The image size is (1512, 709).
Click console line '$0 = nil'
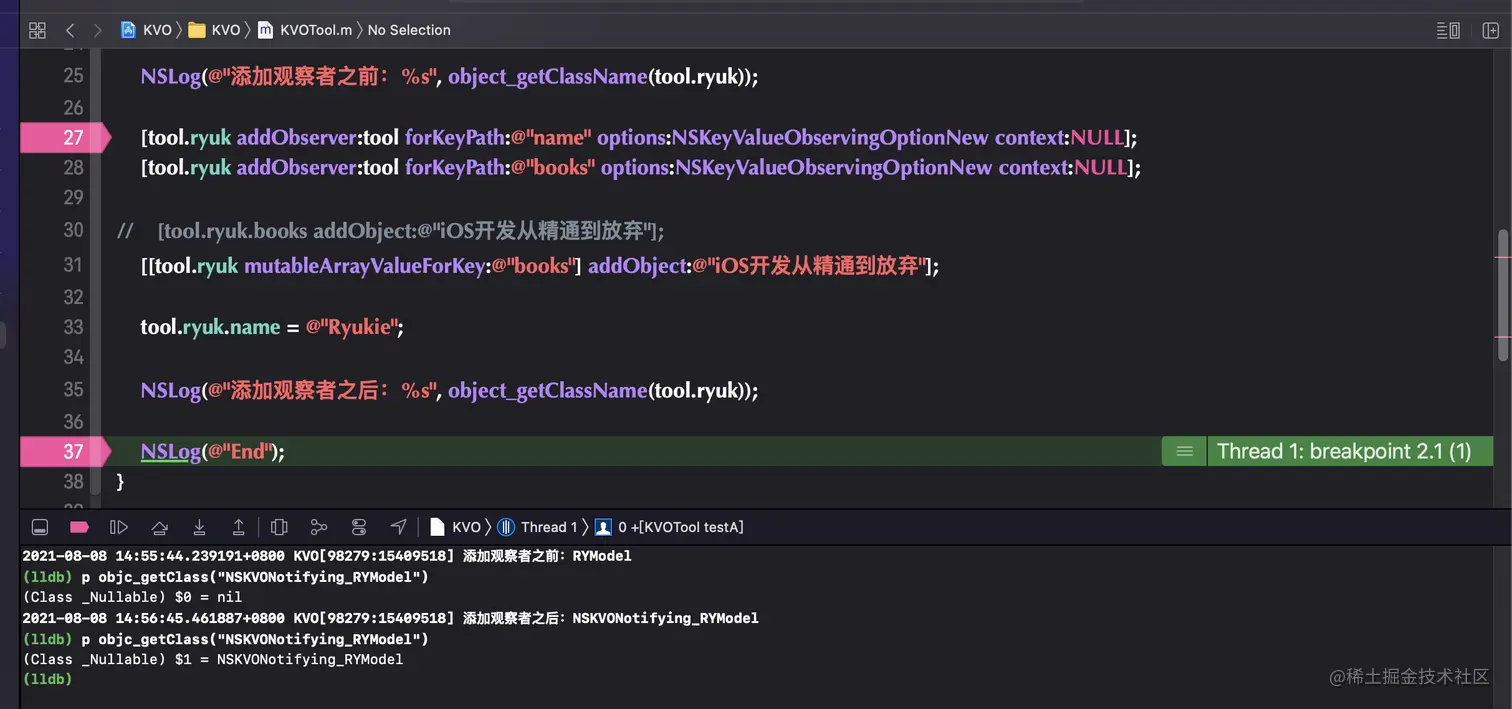tap(132, 597)
